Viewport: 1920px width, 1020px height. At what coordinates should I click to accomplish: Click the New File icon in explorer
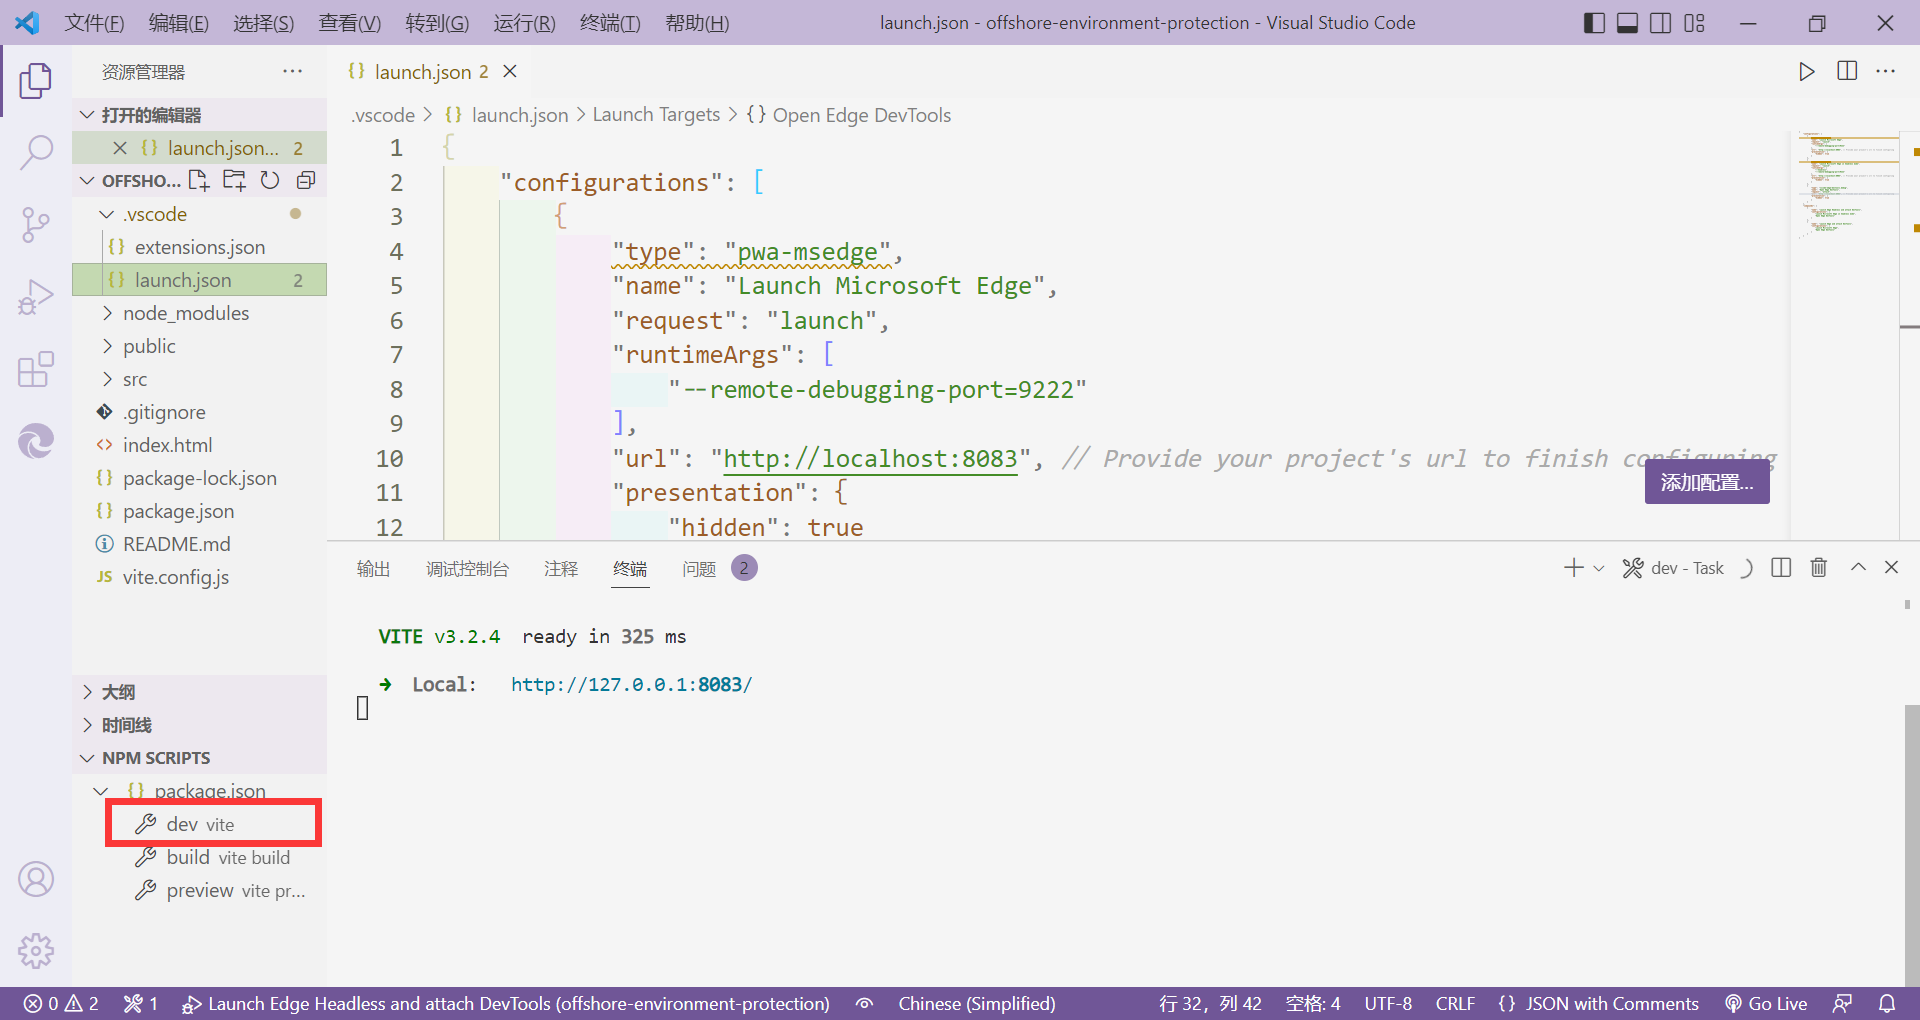point(199,180)
